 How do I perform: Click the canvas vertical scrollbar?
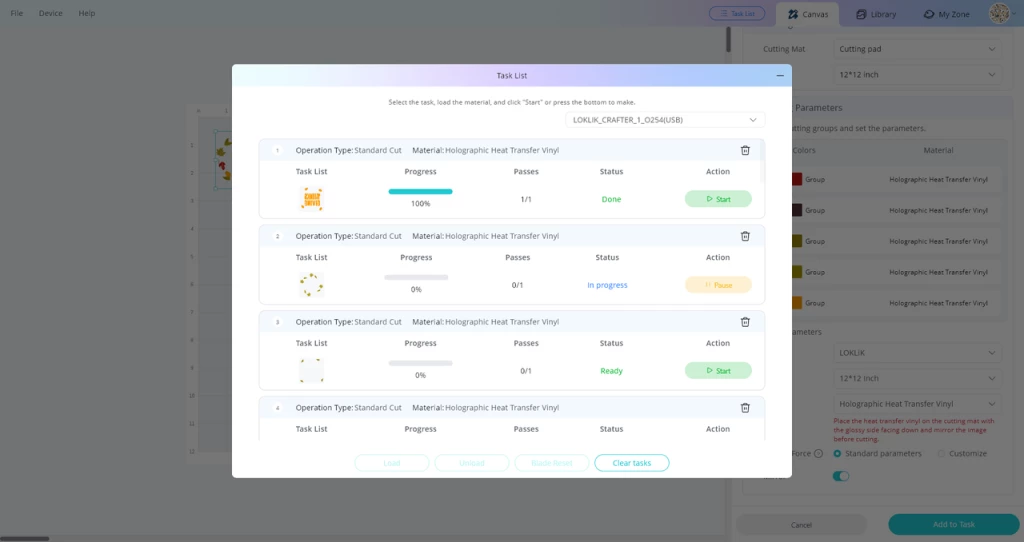728,40
